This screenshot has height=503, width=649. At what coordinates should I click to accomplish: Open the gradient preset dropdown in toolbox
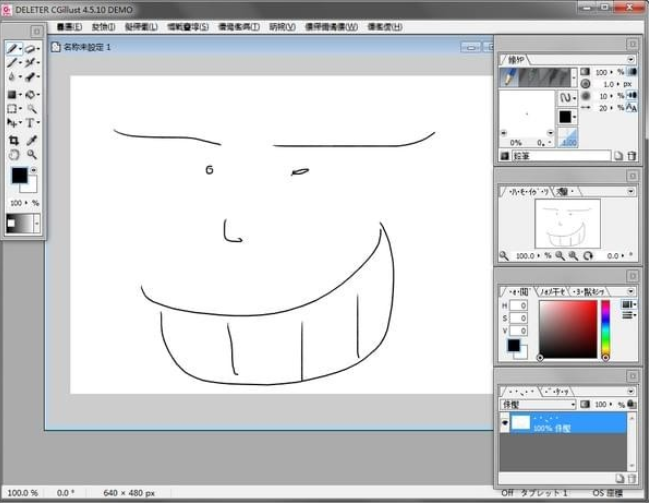38,225
